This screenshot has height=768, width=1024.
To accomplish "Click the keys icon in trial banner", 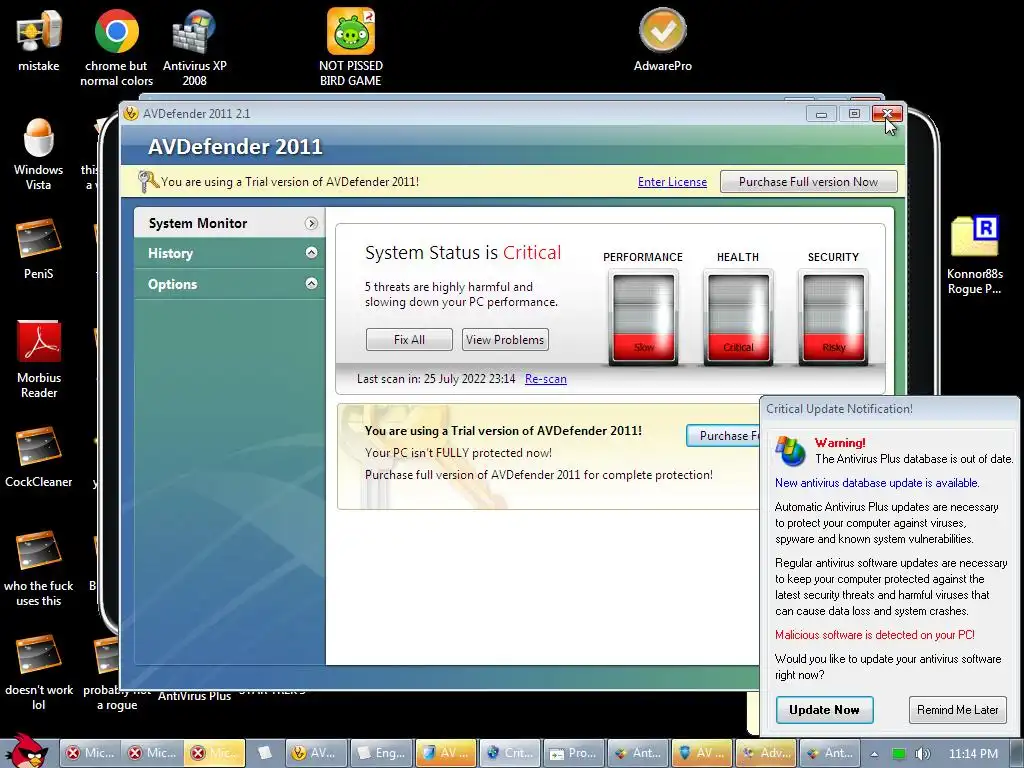I will [148, 182].
